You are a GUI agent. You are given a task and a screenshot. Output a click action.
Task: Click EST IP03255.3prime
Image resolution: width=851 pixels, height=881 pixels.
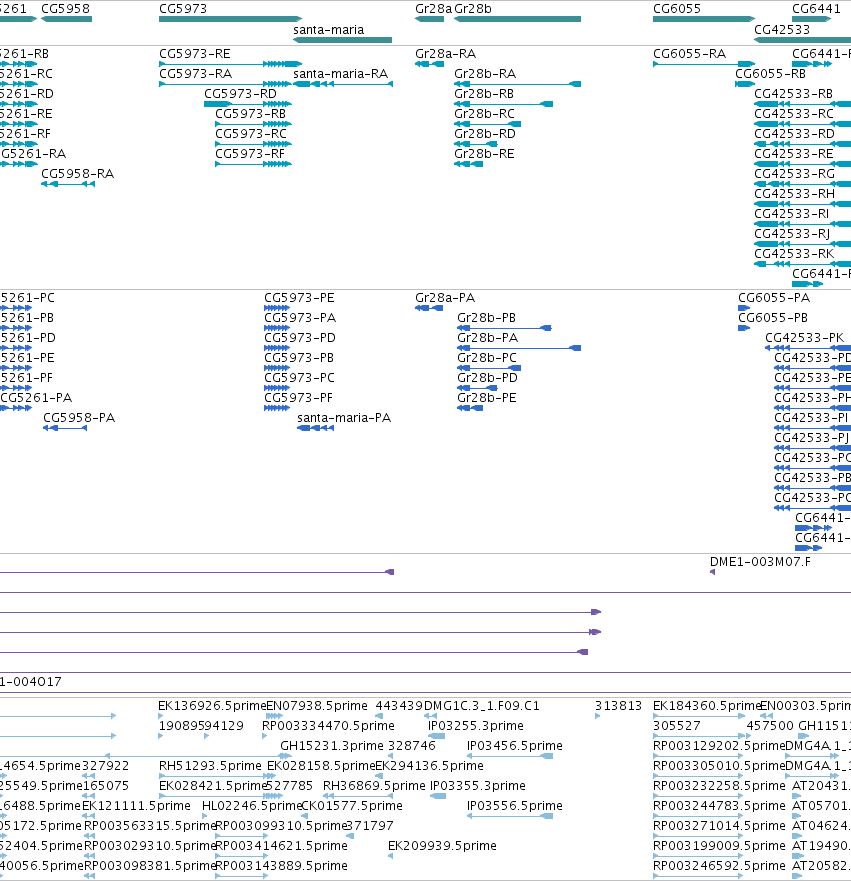coord(476,725)
